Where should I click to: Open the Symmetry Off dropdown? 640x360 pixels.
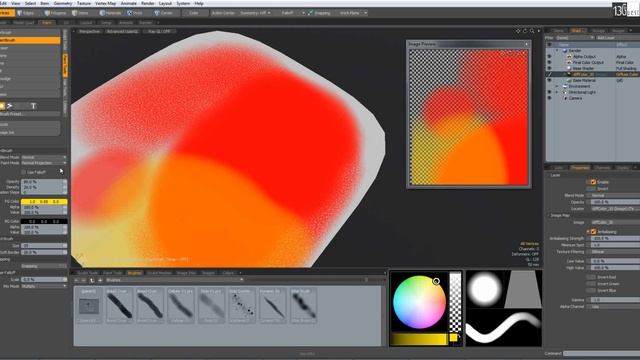coord(256,13)
